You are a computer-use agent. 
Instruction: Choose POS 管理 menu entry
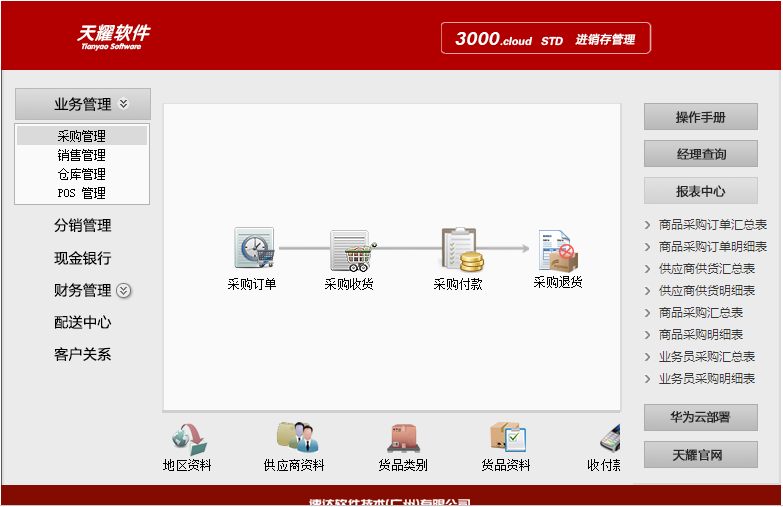click(x=81, y=193)
